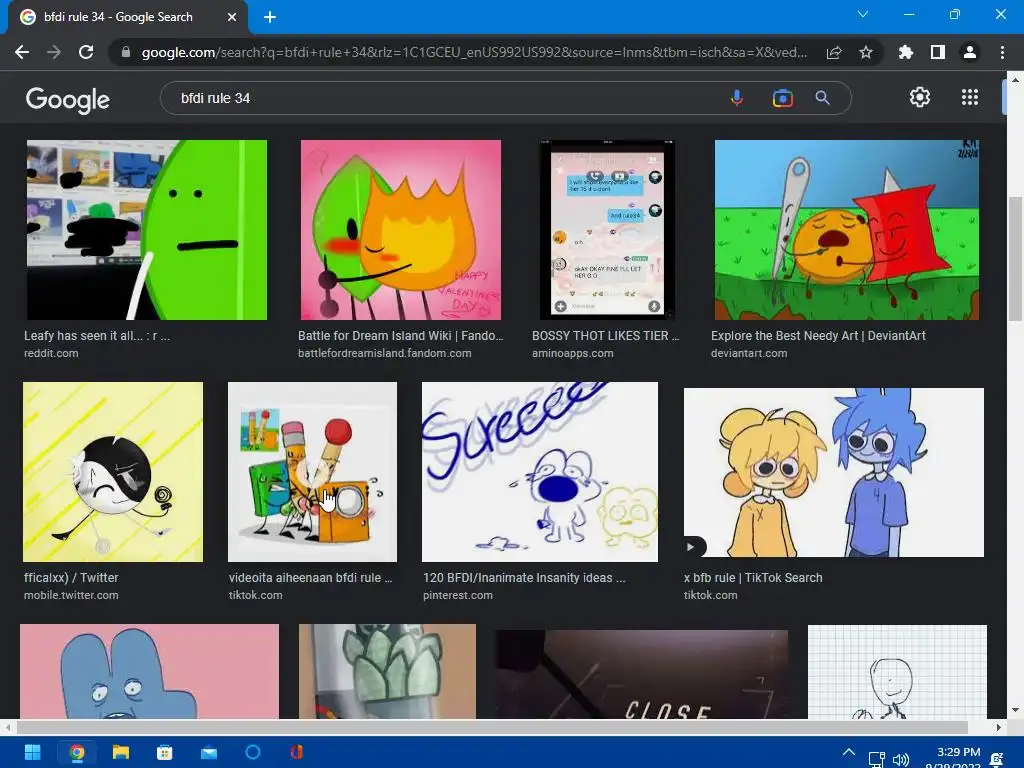Open Microsoft Store from the taskbar
Viewport: 1024px width, 768px height.
(x=165, y=753)
